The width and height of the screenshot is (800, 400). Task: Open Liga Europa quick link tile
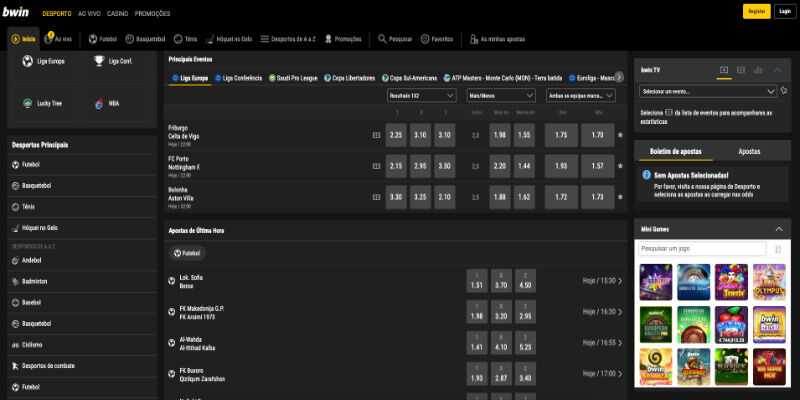click(44, 62)
